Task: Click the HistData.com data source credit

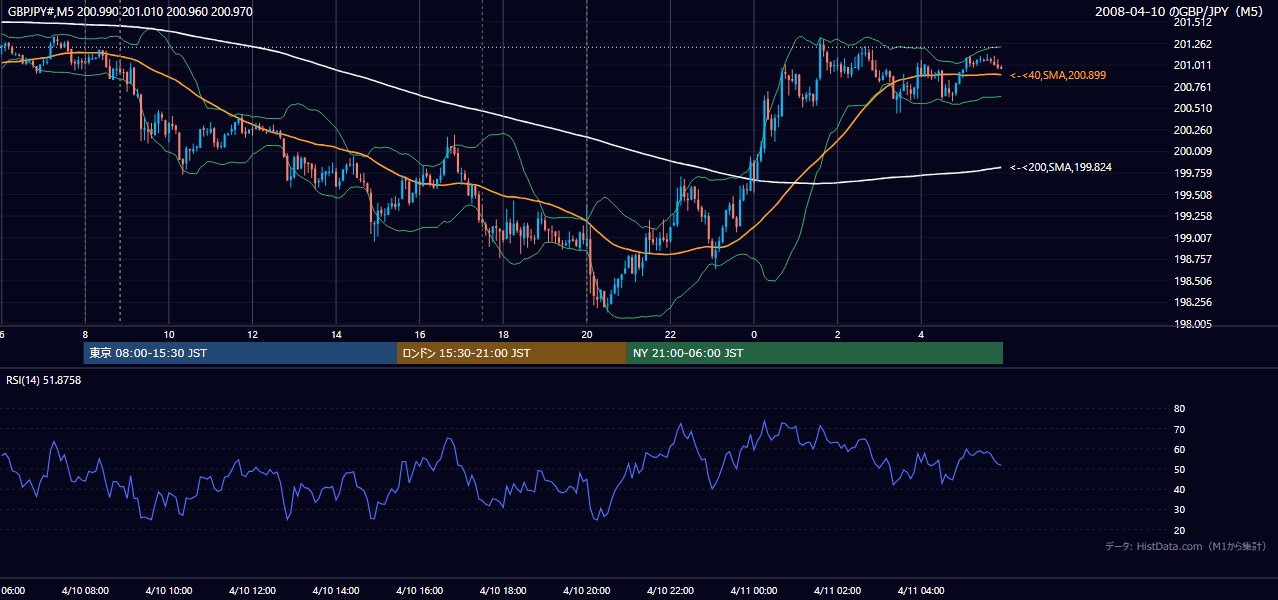Action: click(1186, 546)
